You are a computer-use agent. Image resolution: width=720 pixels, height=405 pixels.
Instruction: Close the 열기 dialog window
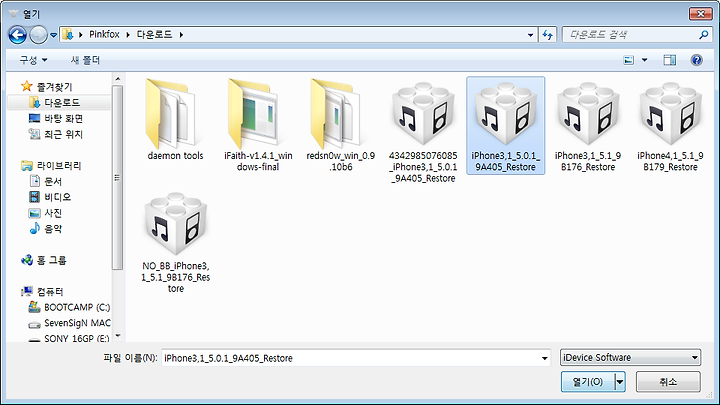pos(701,13)
